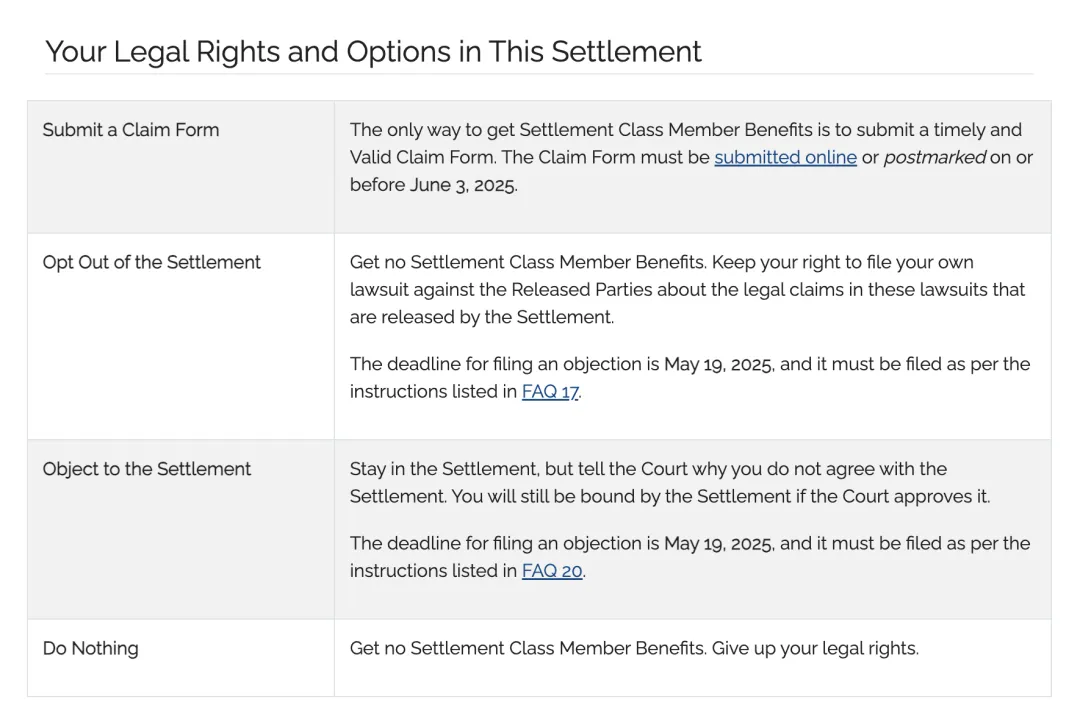Follow the FAQ 20 link

[552, 571]
